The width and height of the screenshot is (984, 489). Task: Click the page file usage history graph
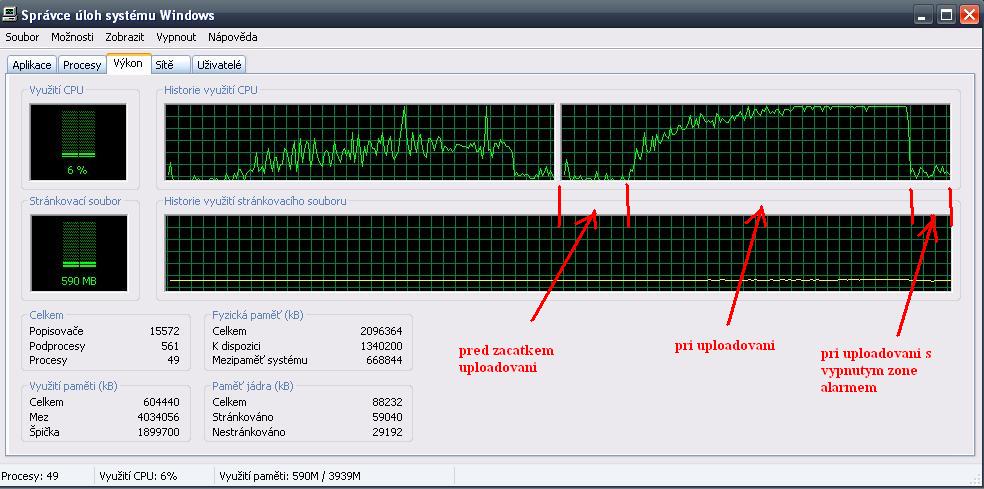pos(558,253)
